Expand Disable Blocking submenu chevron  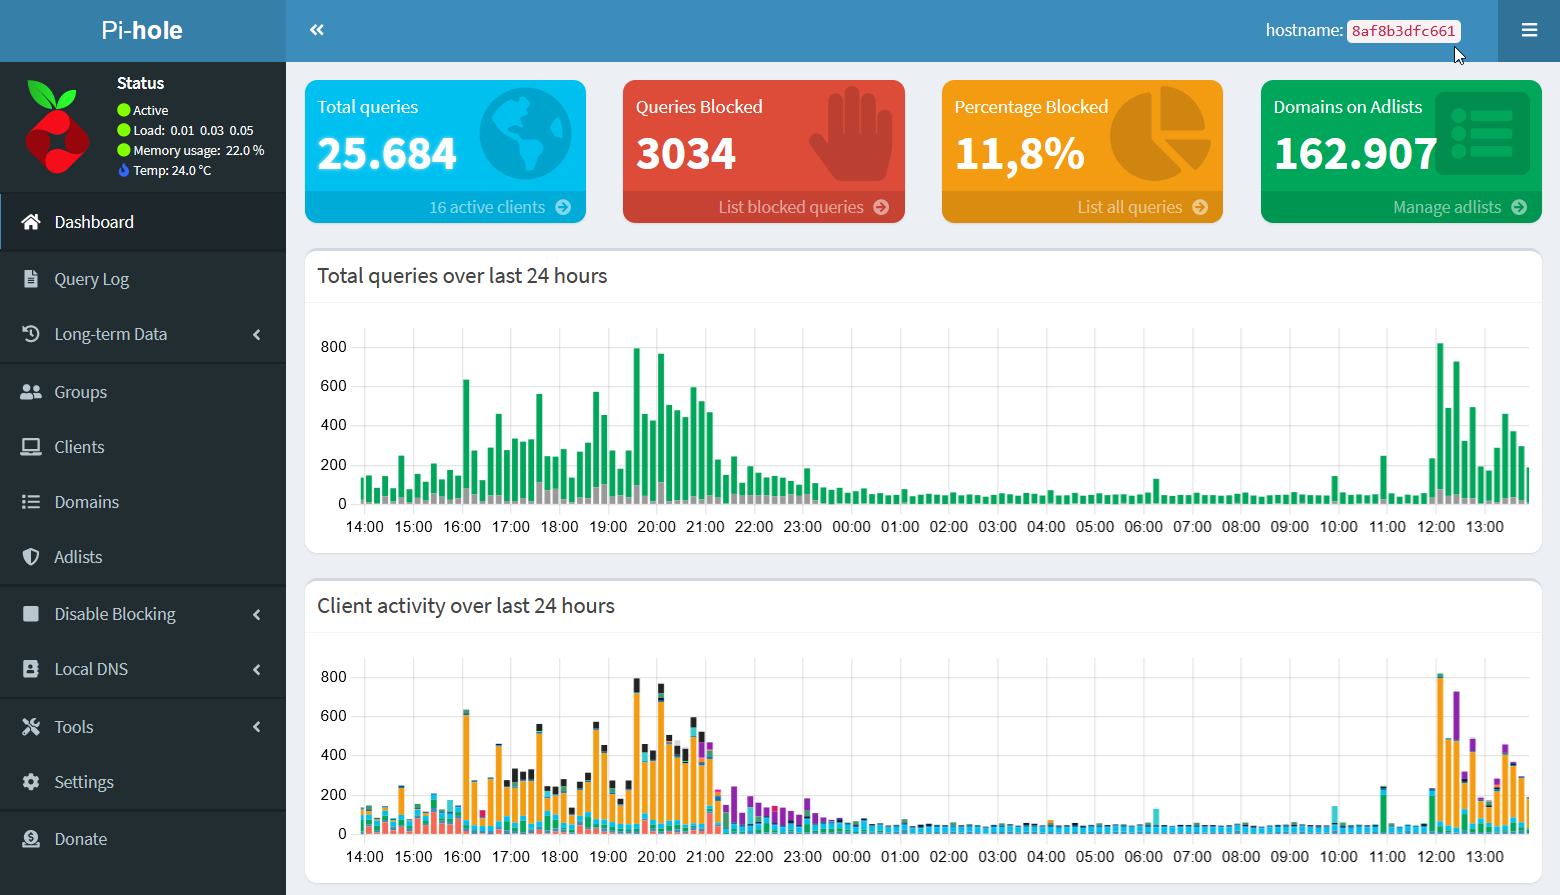coord(257,614)
